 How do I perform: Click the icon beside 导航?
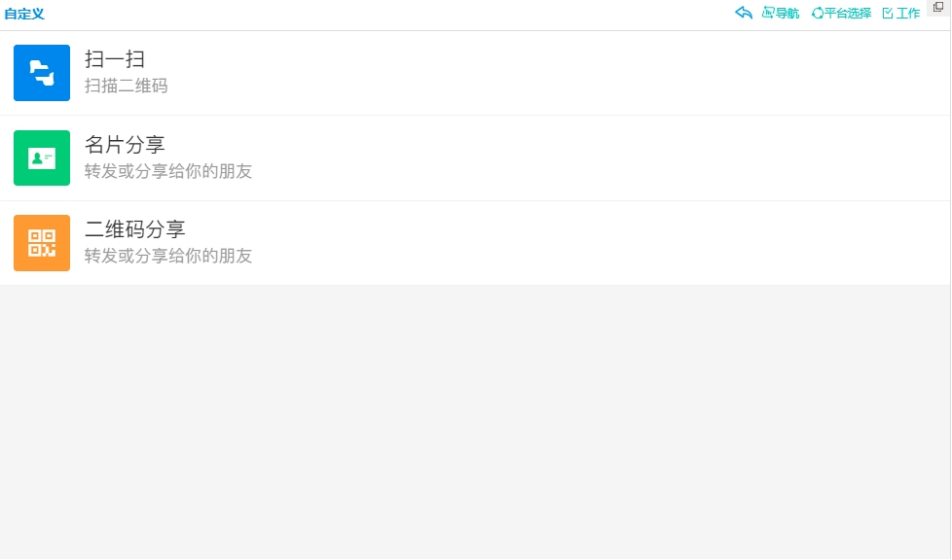point(768,13)
